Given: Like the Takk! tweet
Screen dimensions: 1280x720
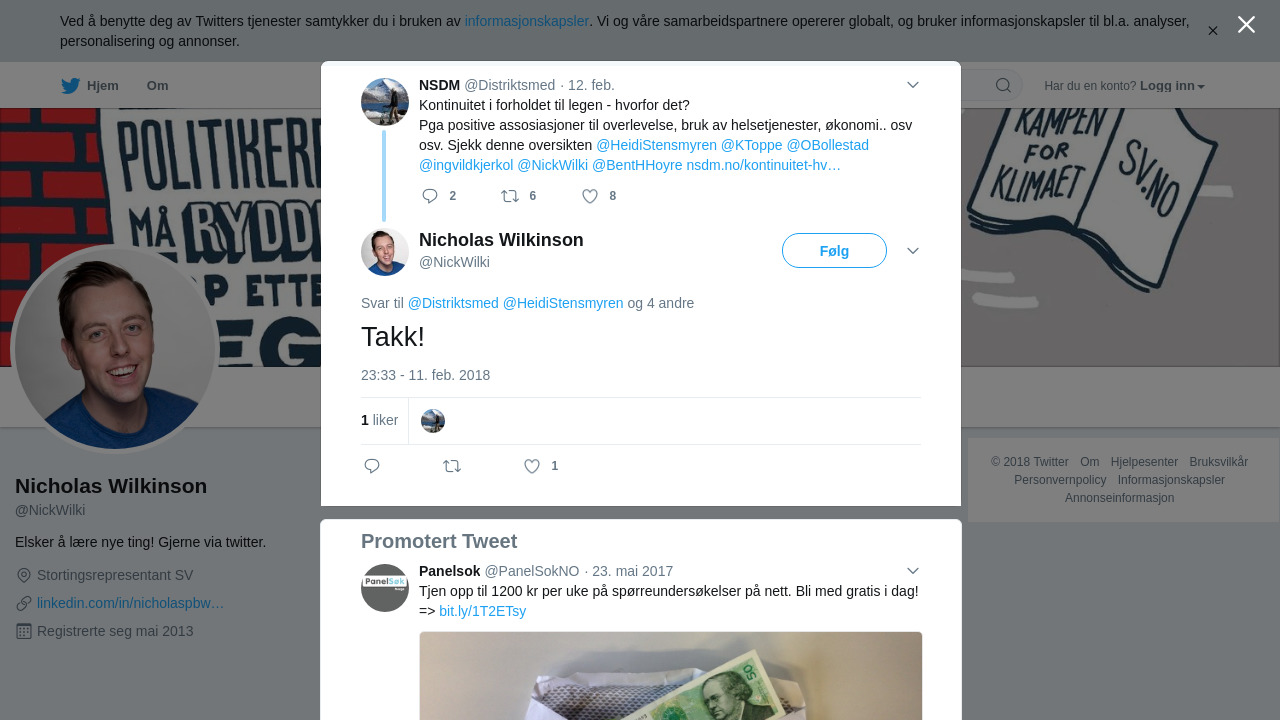Looking at the screenshot, I should (532, 466).
